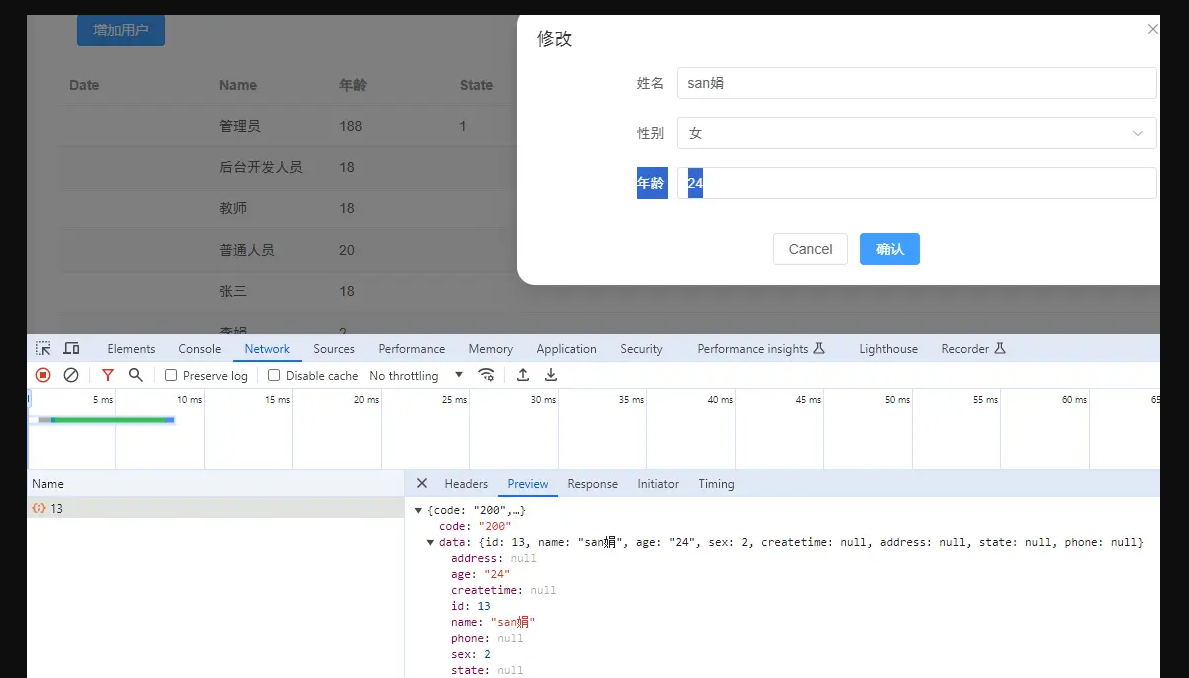Viewport: 1189px width, 678px height.
Task: Show the request Headers tab
Action: pos(466,484)
